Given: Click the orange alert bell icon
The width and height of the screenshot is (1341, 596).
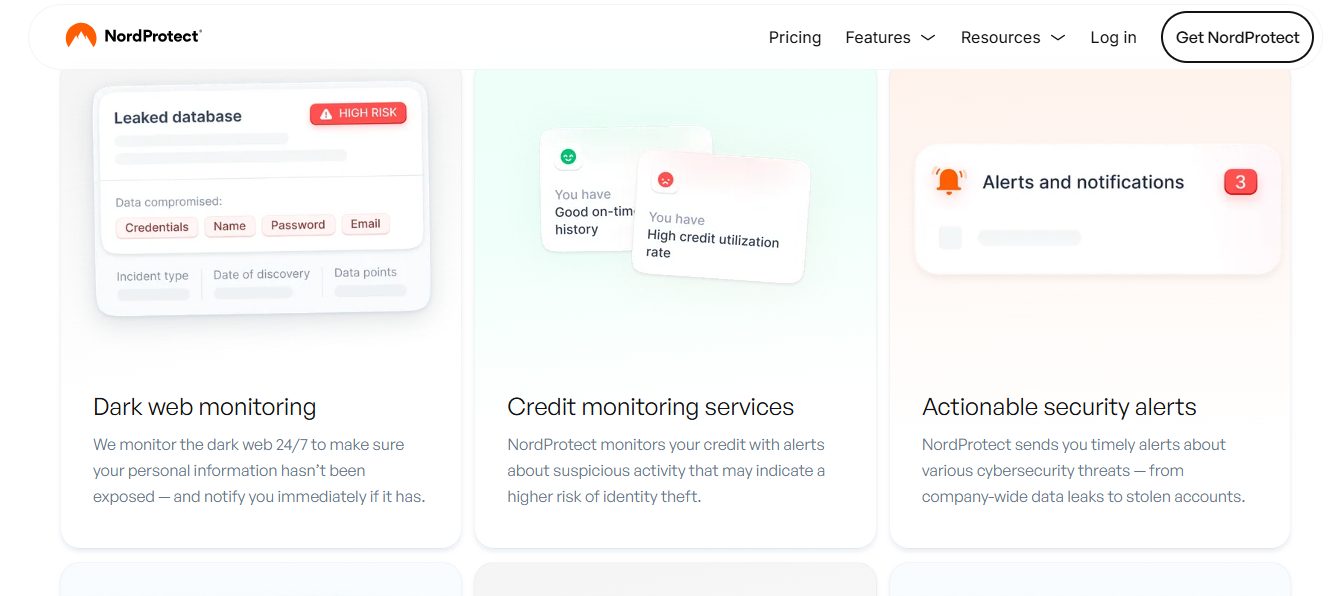Looking at the screenshot, I should [948, 181].
